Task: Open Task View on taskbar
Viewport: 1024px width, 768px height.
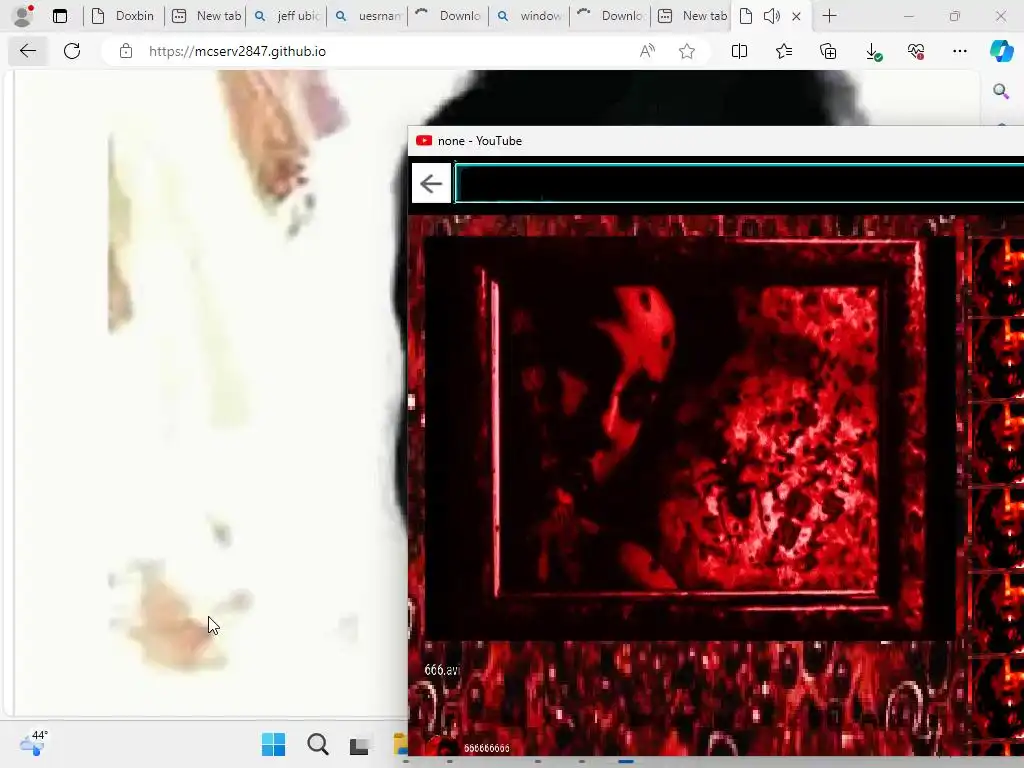Action: point(360,745)
